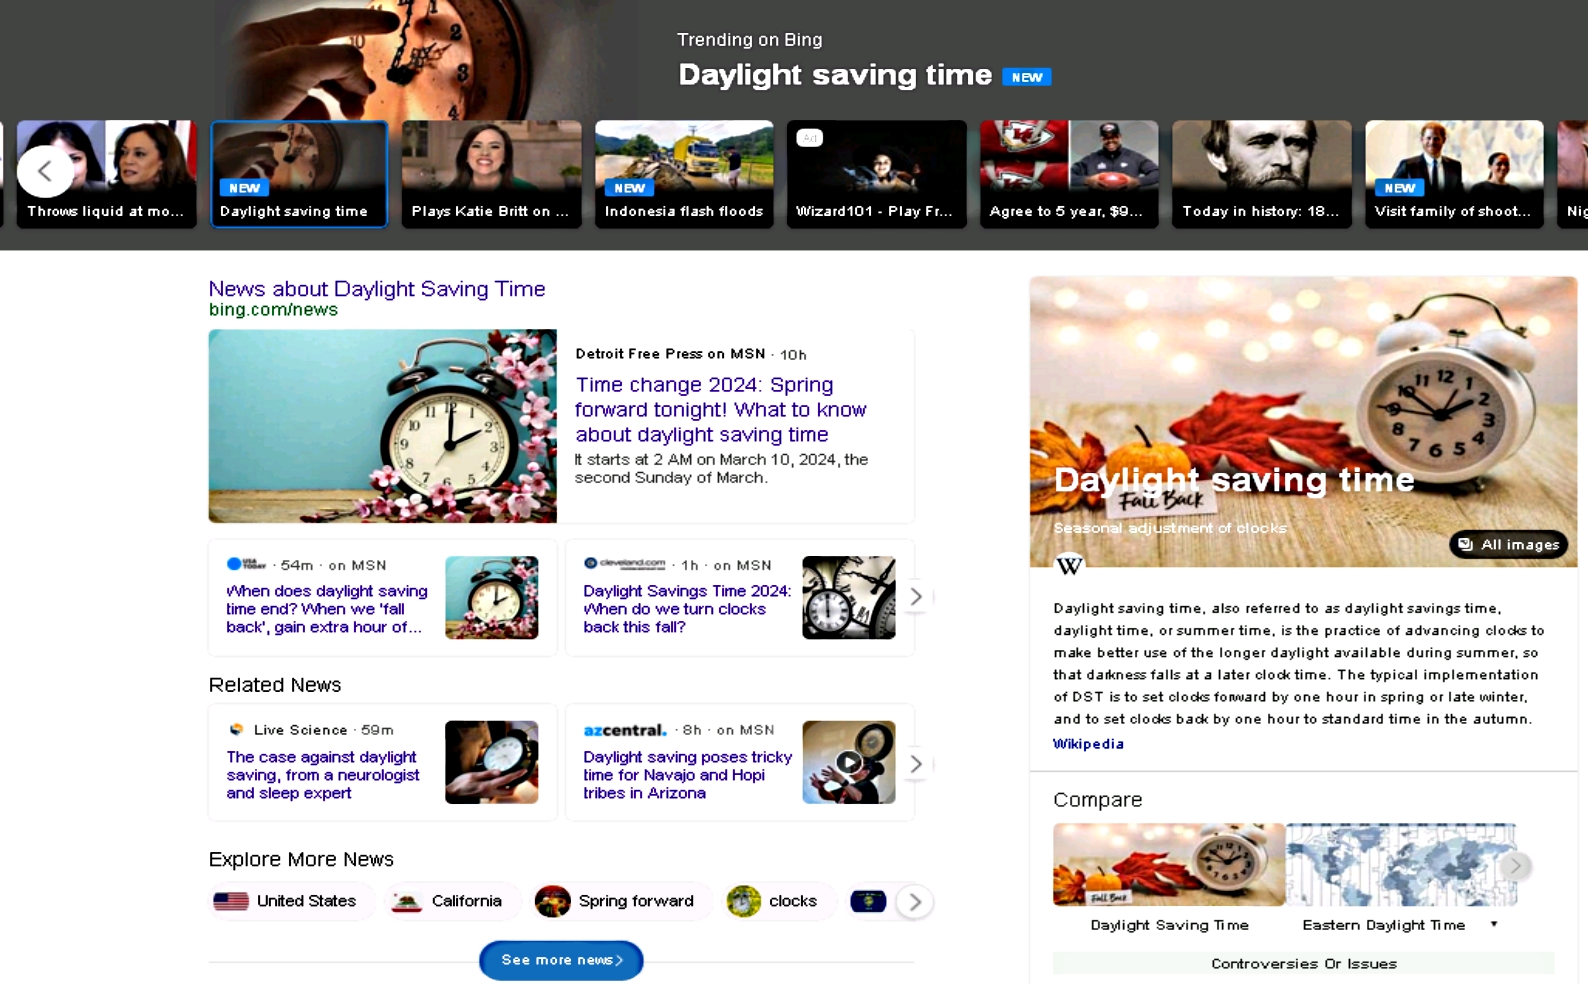Click the azcentral source logo
1588x984 pixels.
click(625, 730)
